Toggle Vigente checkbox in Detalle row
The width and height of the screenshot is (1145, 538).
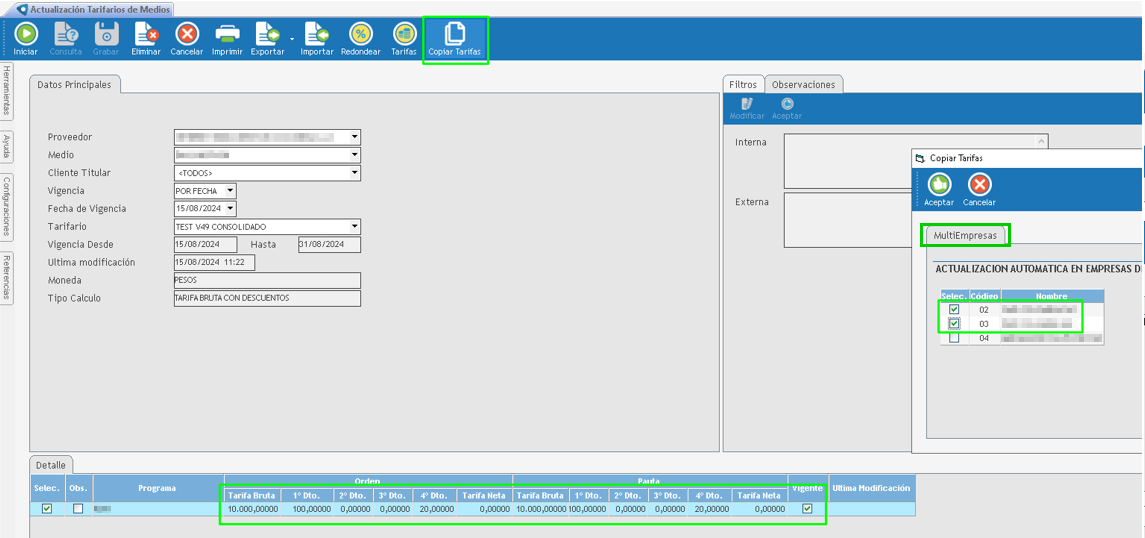(x=807, y=509)
